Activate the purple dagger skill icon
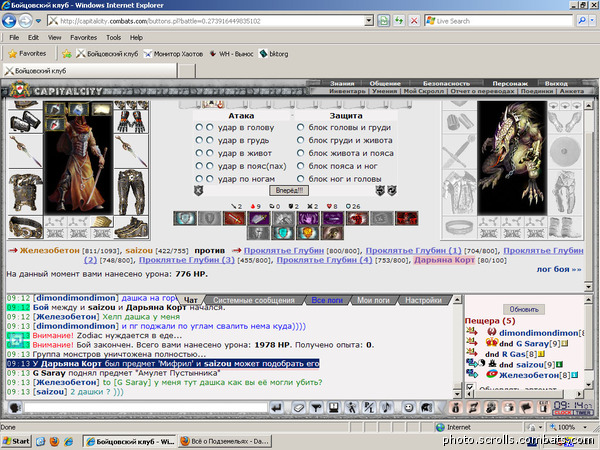The image size is (600, 450). [333, 218]
